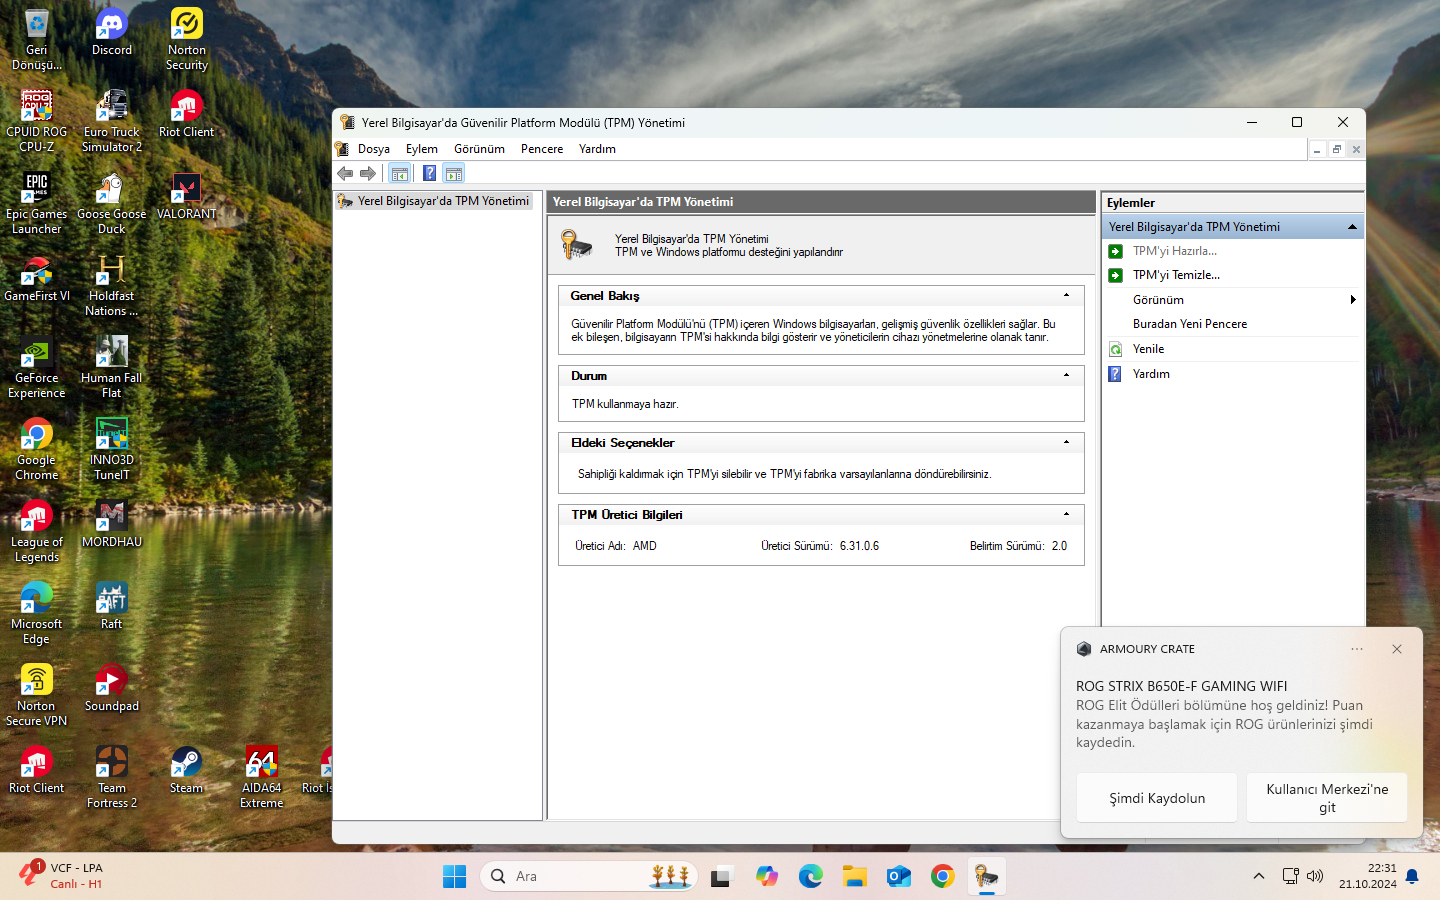Open VALORANT desktop shortcut
Viewport: 1440px width, 900px height.
click(187, 196)
